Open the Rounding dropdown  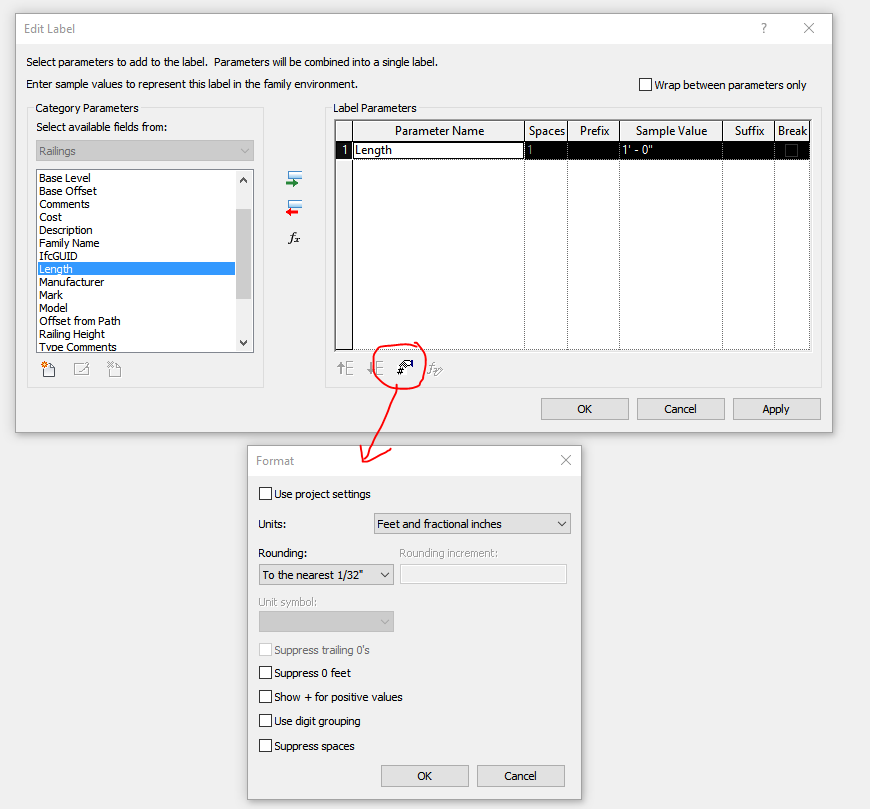pos(326,575)
